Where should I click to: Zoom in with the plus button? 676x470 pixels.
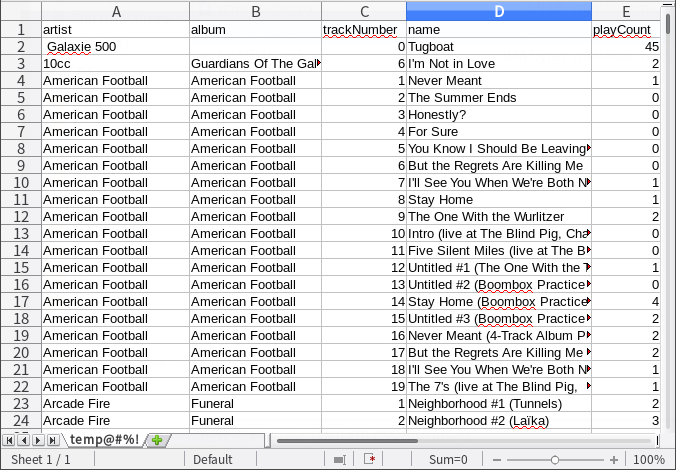pos(614,460)
